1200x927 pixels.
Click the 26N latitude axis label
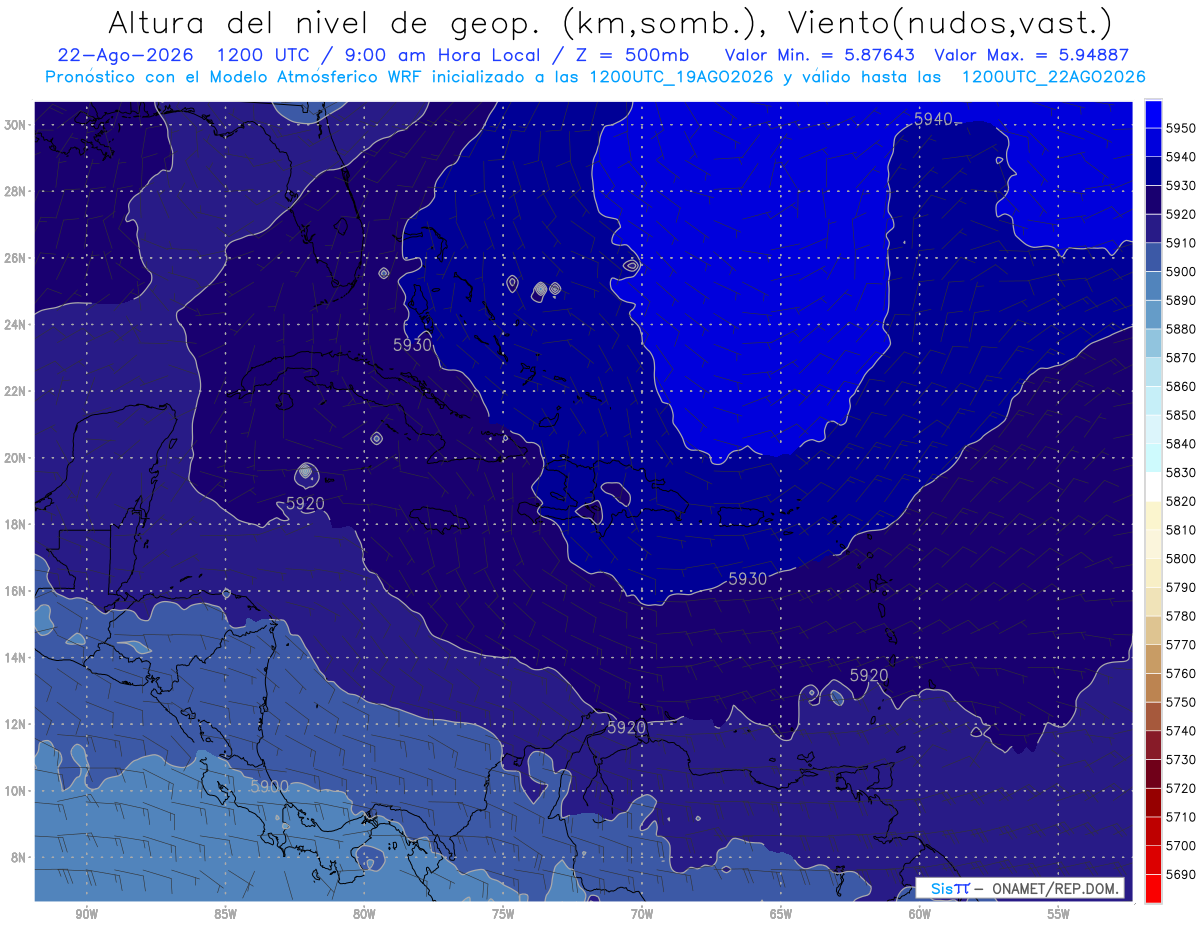(17, 258)
